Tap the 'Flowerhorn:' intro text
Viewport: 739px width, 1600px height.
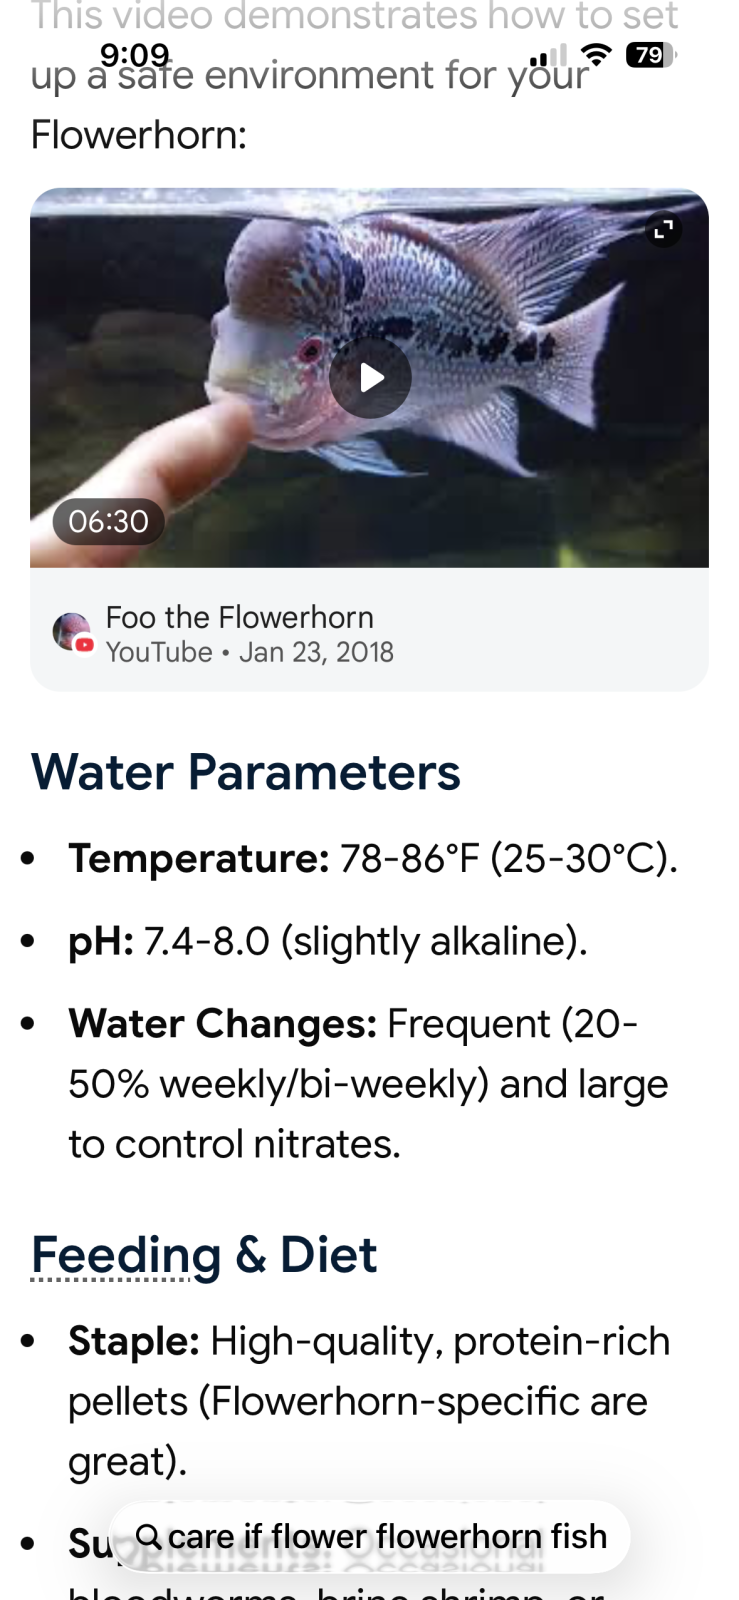click(x=139, y=134)
